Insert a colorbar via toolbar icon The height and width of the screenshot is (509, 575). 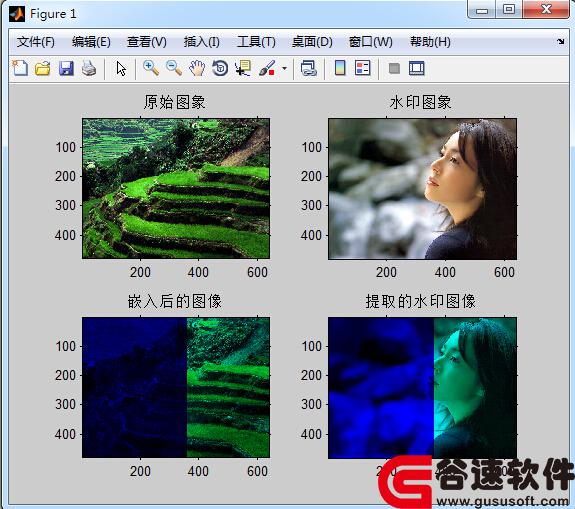point(340,68)
